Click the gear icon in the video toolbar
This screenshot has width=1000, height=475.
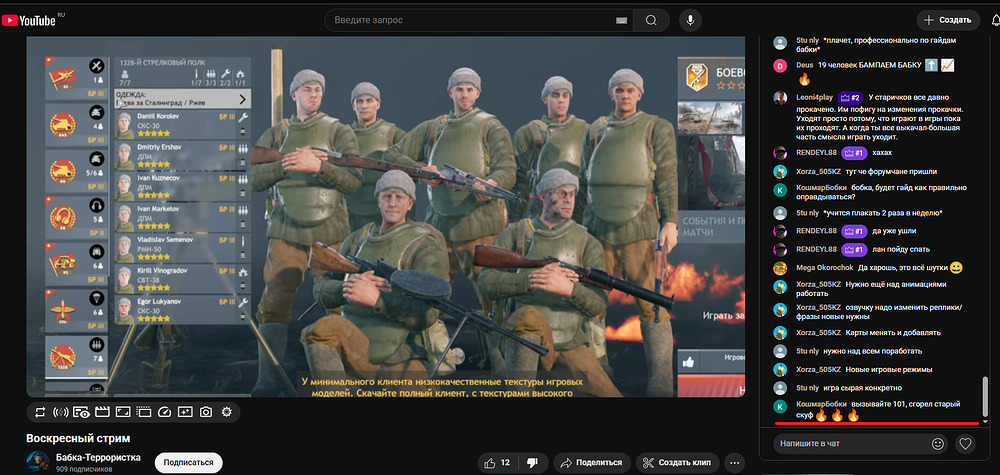point(226,411)
